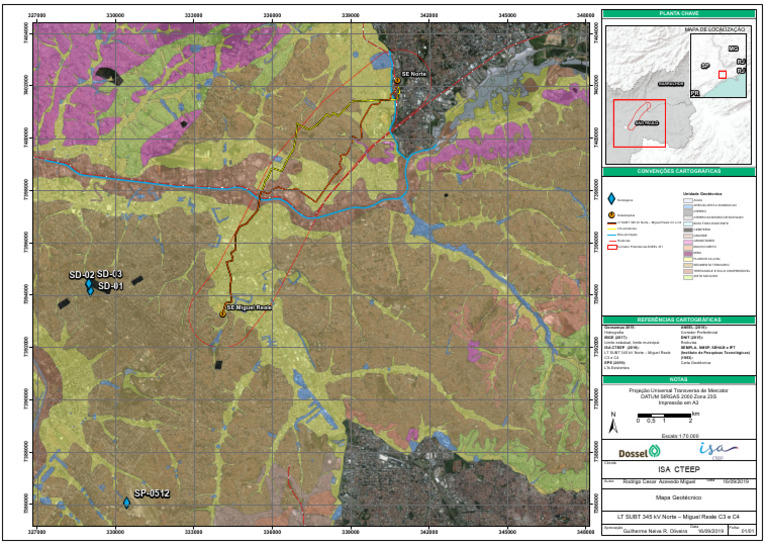Click the blue river line symbol in the legend
The height and width of the screenshot is (544, 768).
611,235
